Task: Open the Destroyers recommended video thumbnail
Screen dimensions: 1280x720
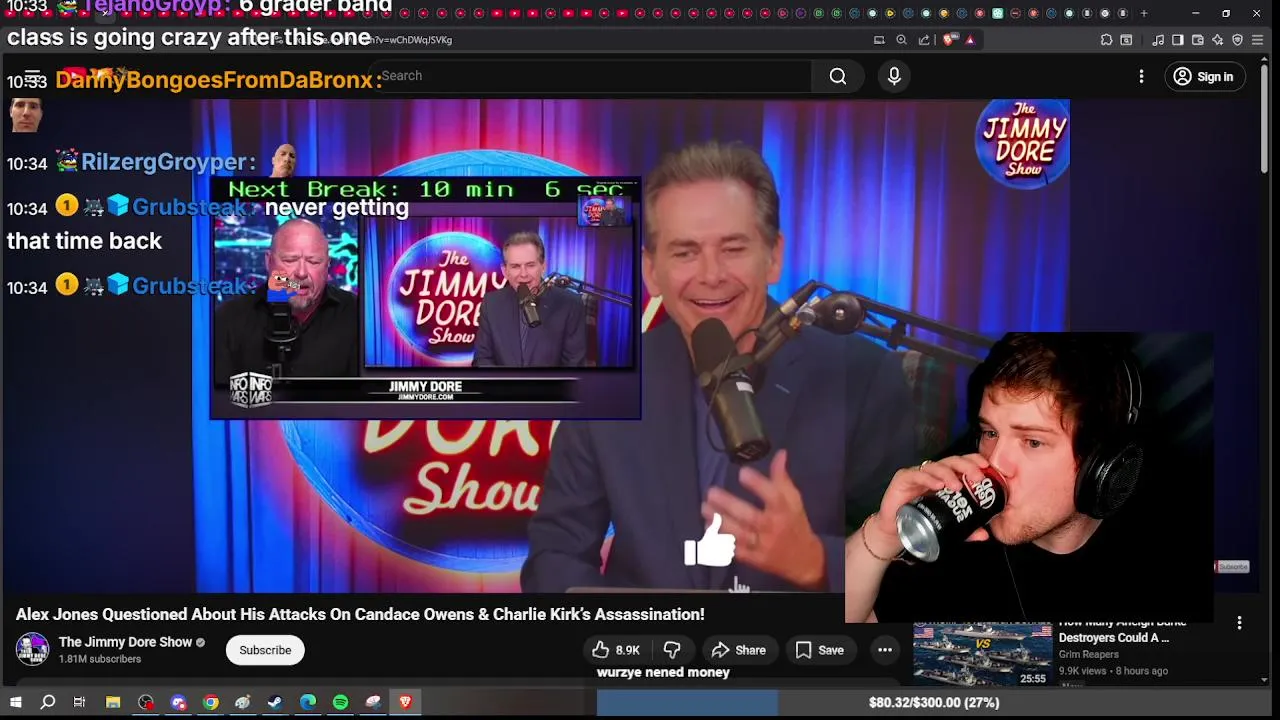Action: [982, 653]
